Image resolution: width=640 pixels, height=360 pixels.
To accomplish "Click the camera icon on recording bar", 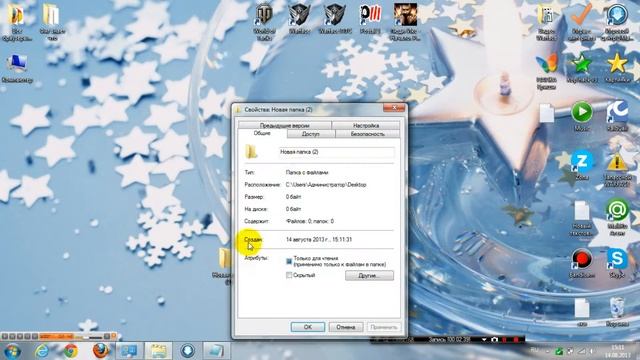I will coord(494,340).
